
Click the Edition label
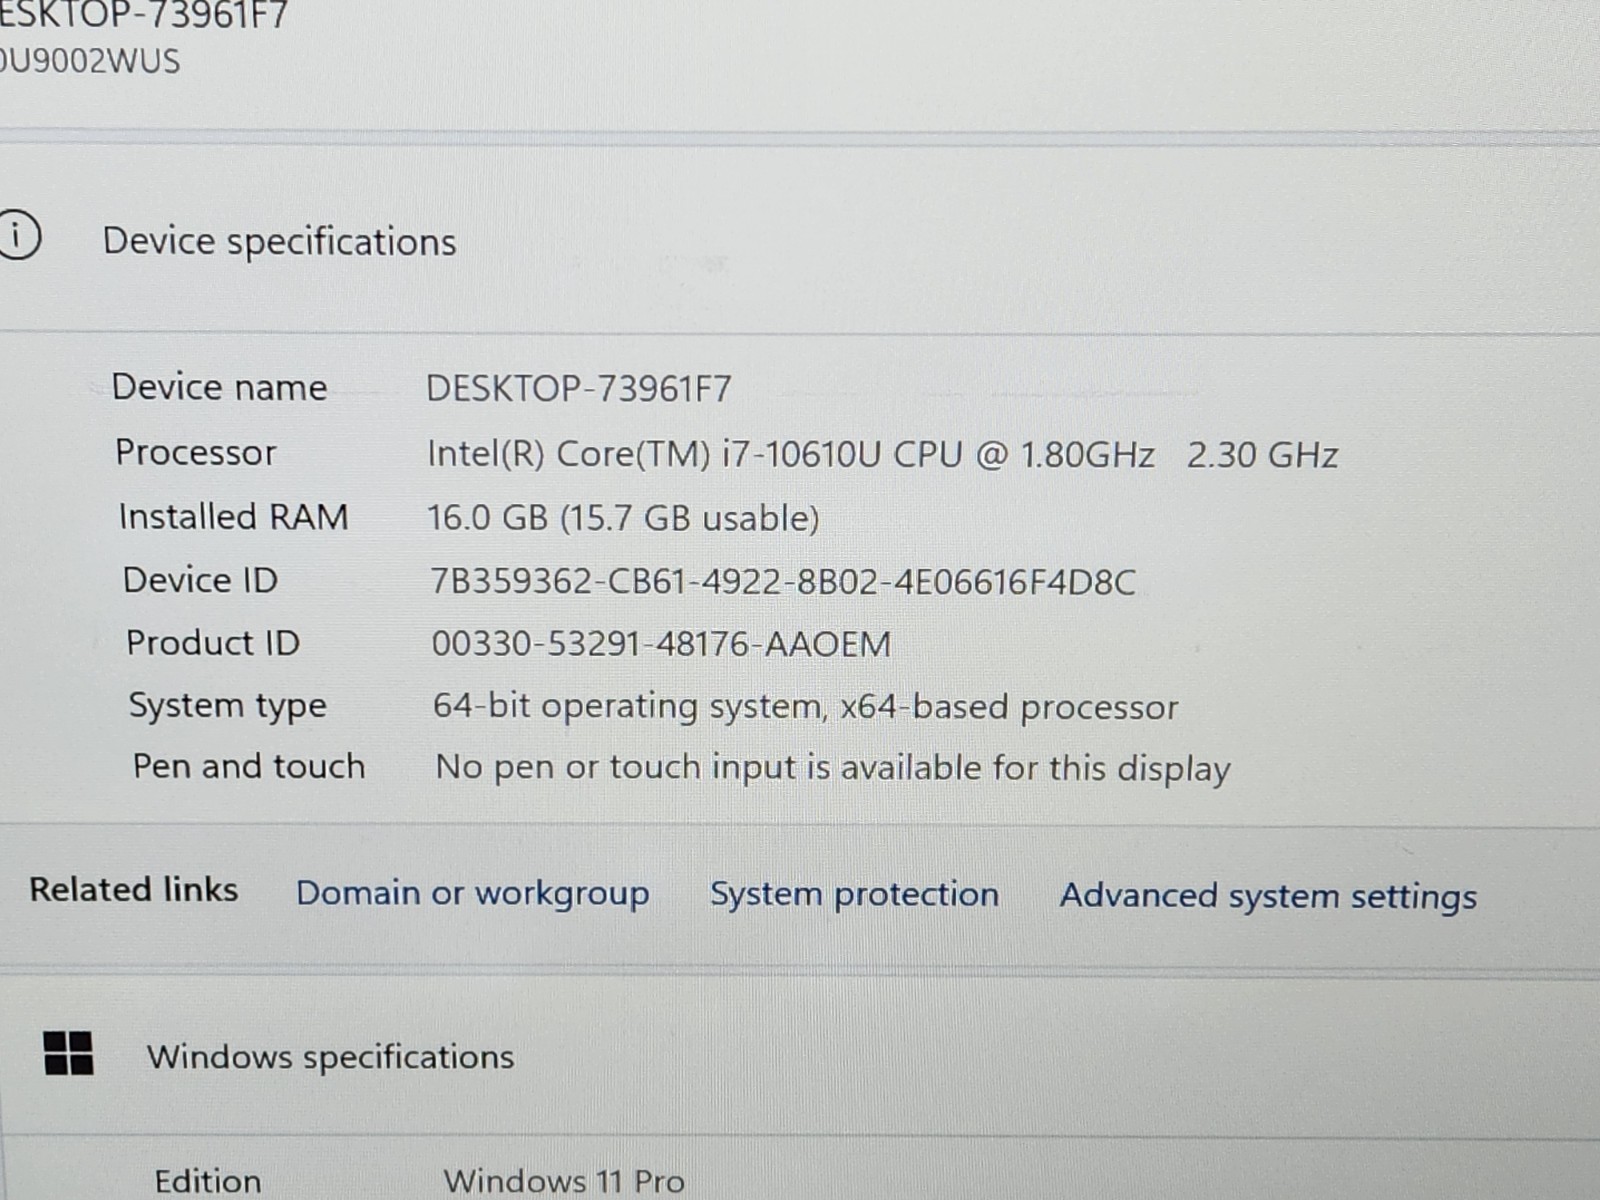208,1181
